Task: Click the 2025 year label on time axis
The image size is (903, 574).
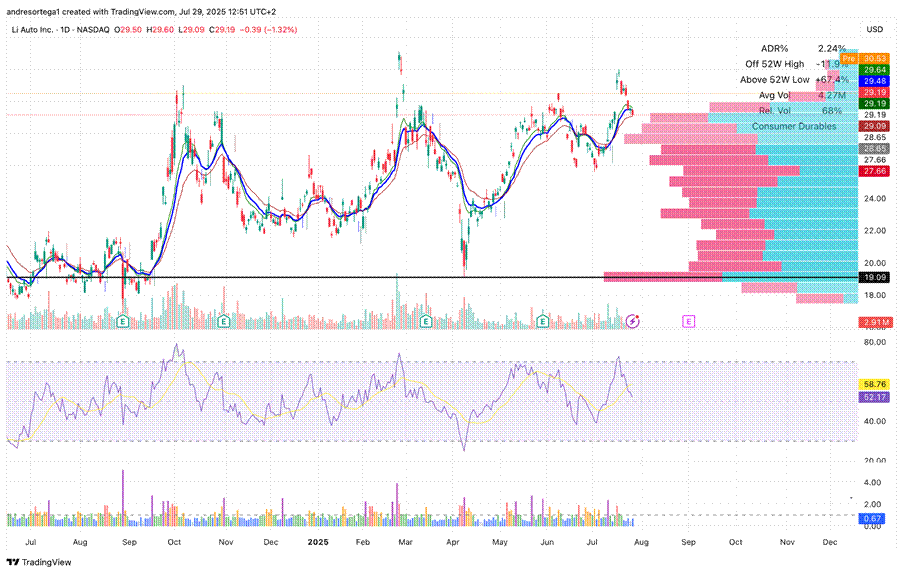Action: click(x=318, y=542)
